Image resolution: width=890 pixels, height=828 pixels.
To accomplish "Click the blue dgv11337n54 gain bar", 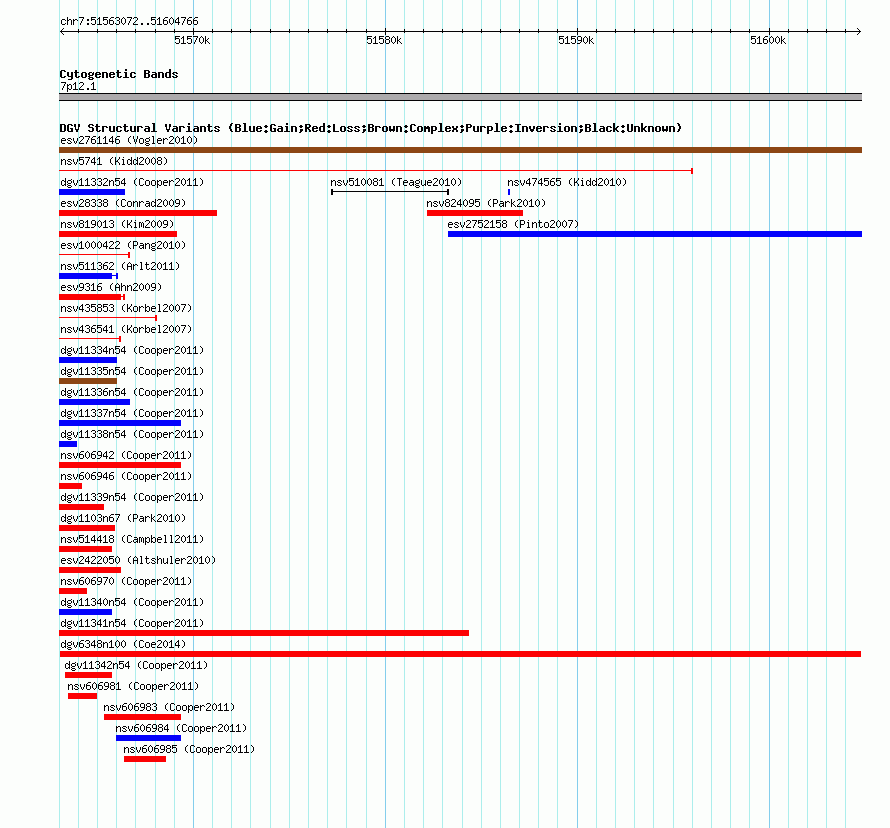I will (120, 423).
